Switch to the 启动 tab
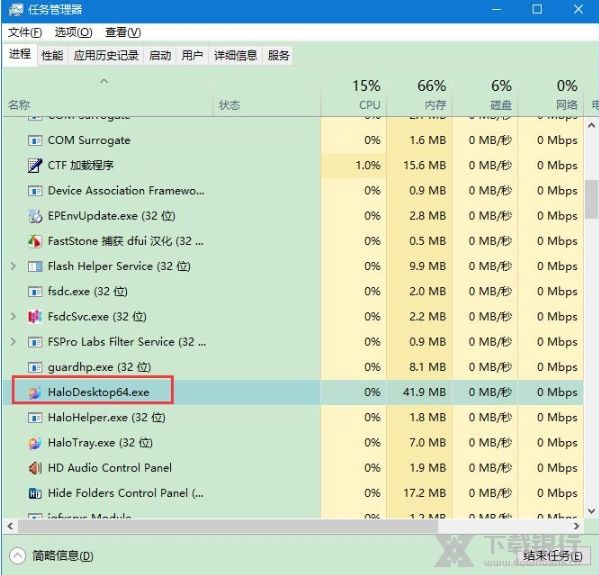 (160, 56)
